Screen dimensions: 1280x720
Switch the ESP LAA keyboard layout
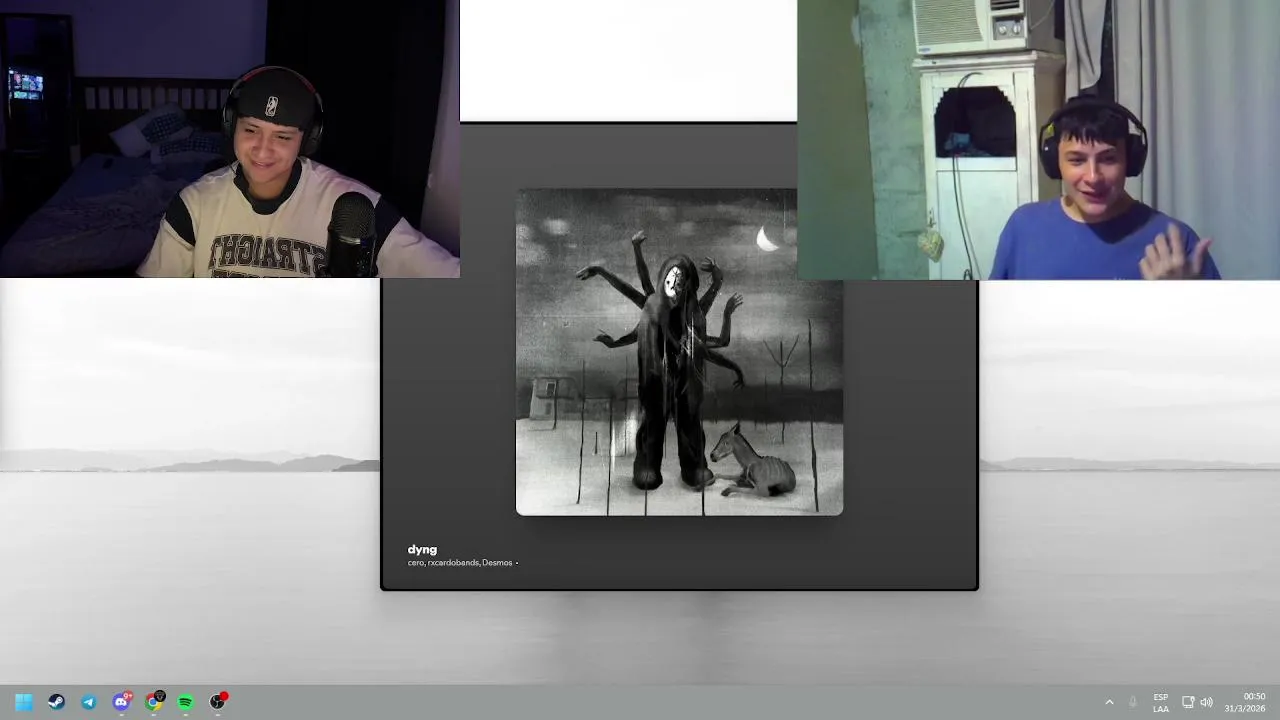point(1160,703)
